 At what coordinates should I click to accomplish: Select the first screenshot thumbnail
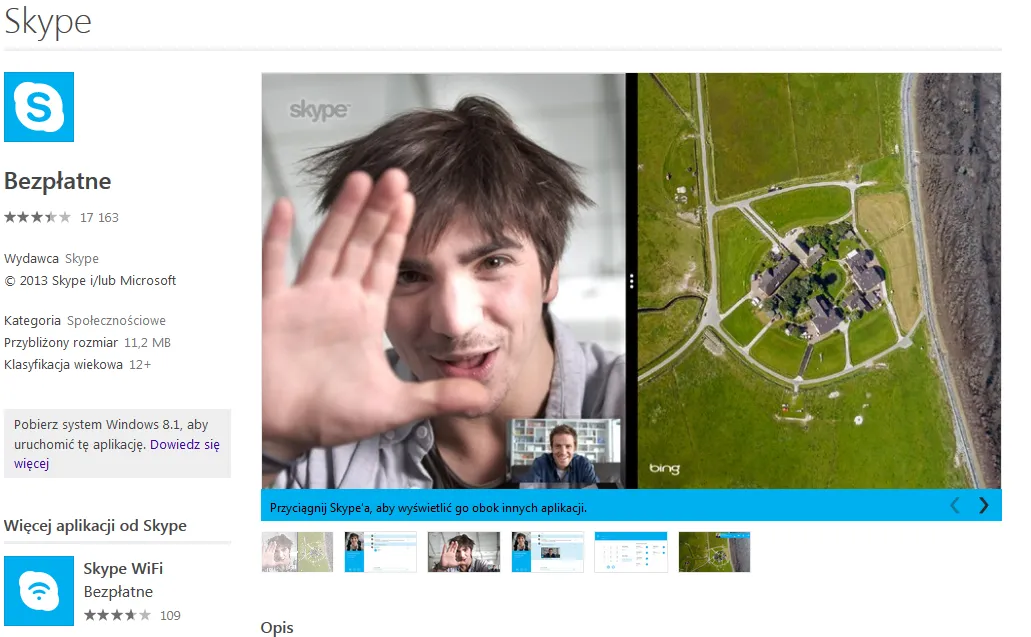[x=297, y=552]
